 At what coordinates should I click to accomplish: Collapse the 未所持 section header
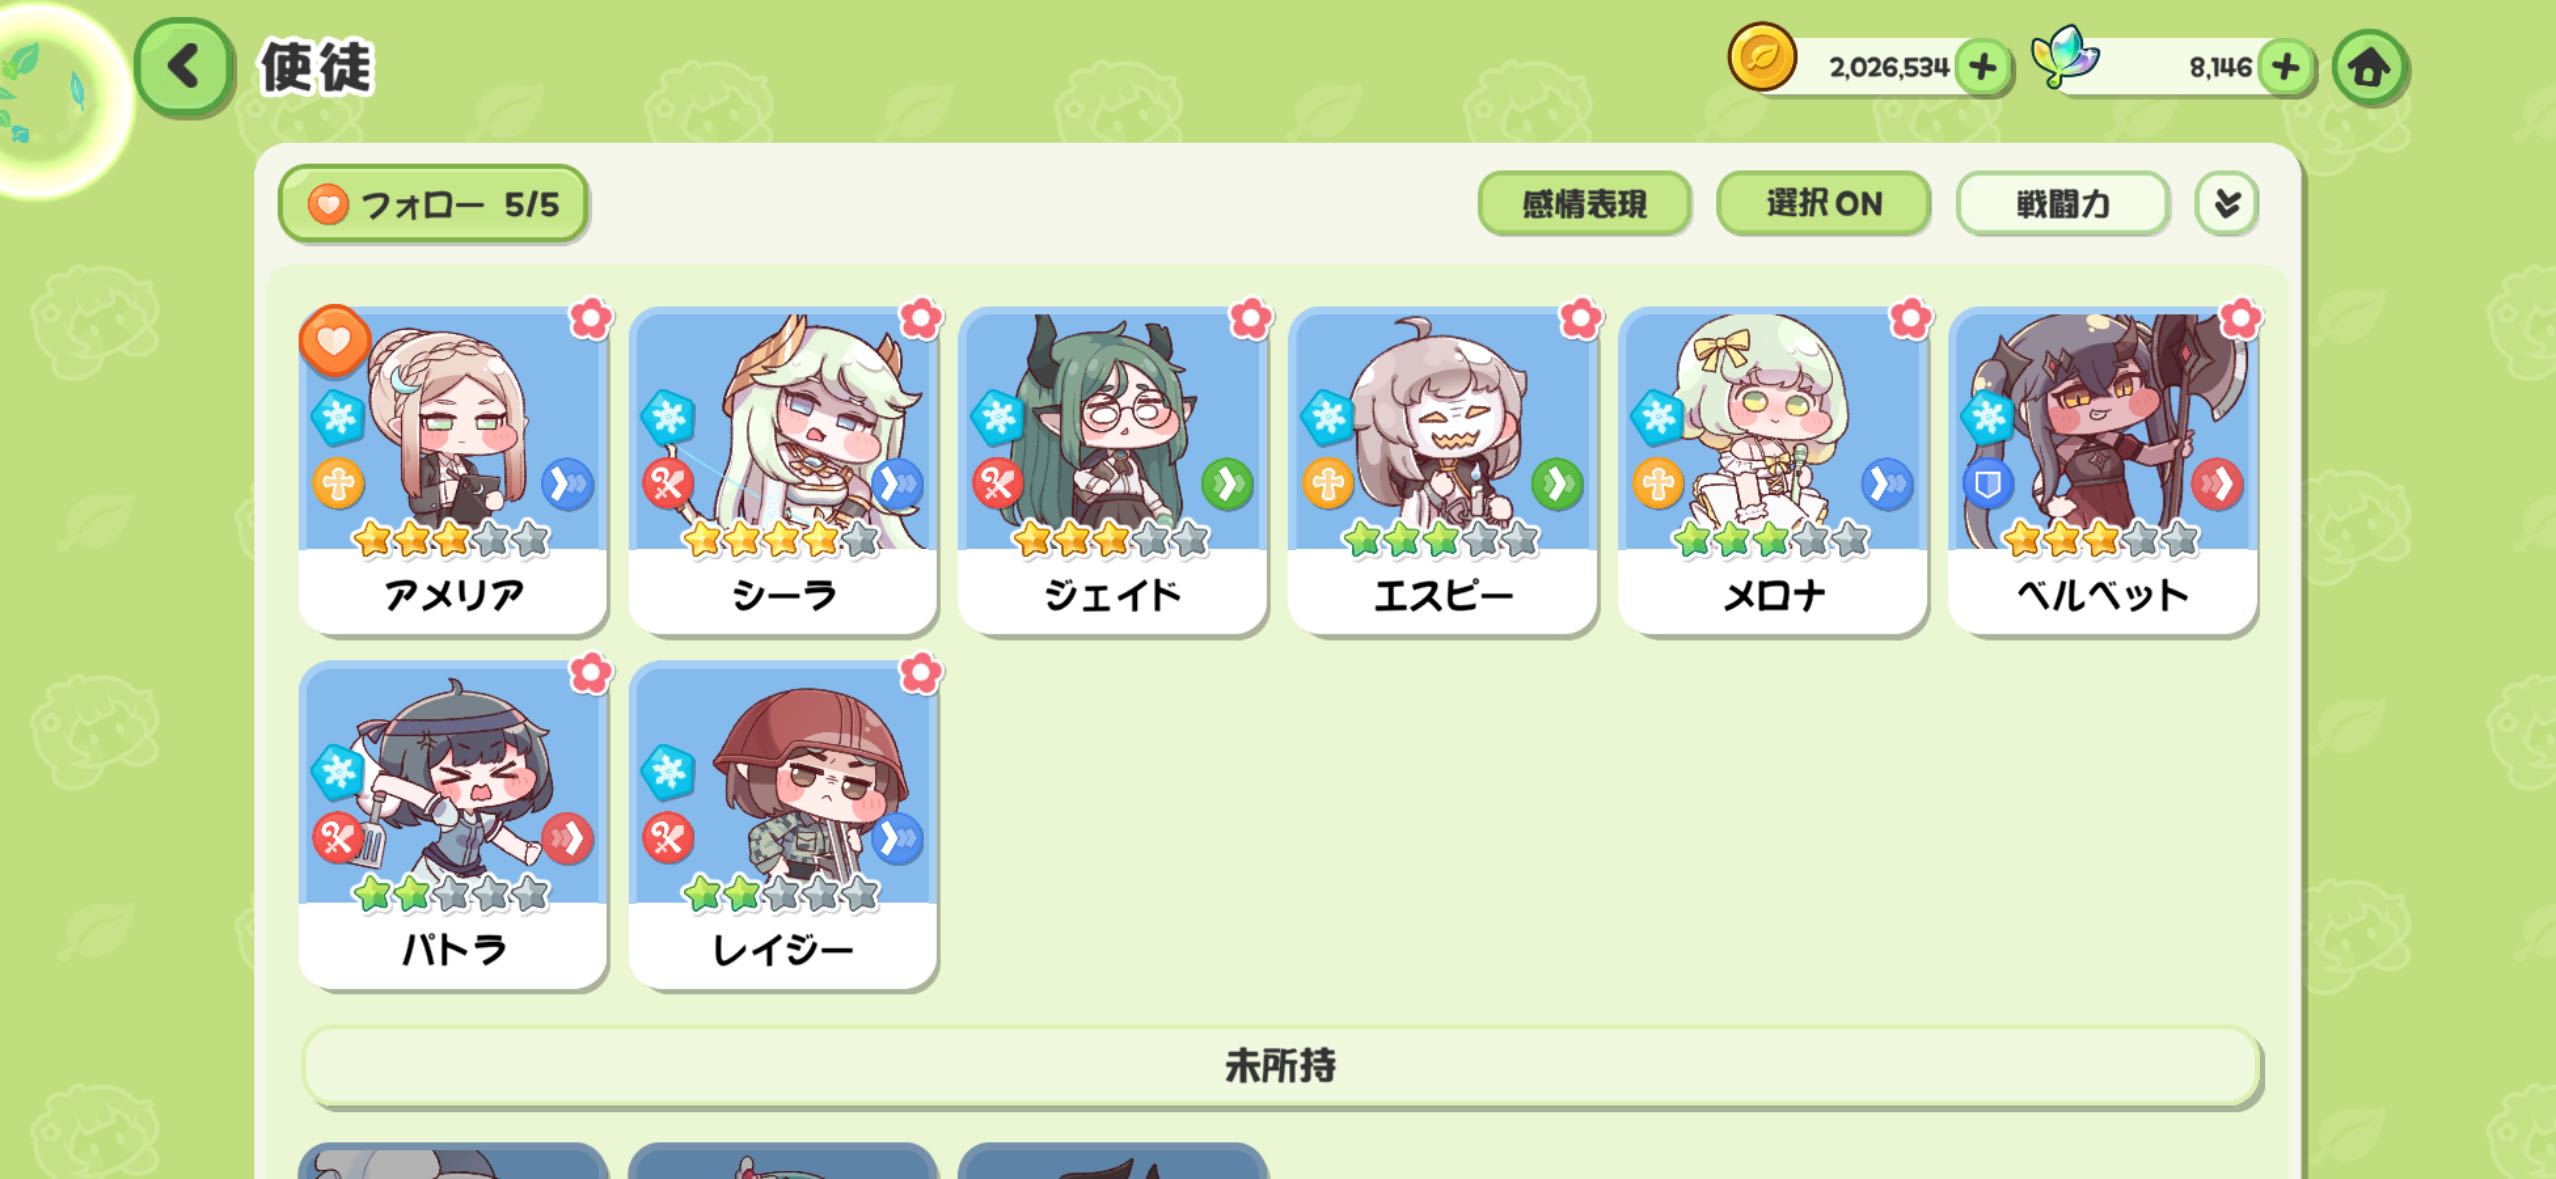click(x=1281, y=1066)
